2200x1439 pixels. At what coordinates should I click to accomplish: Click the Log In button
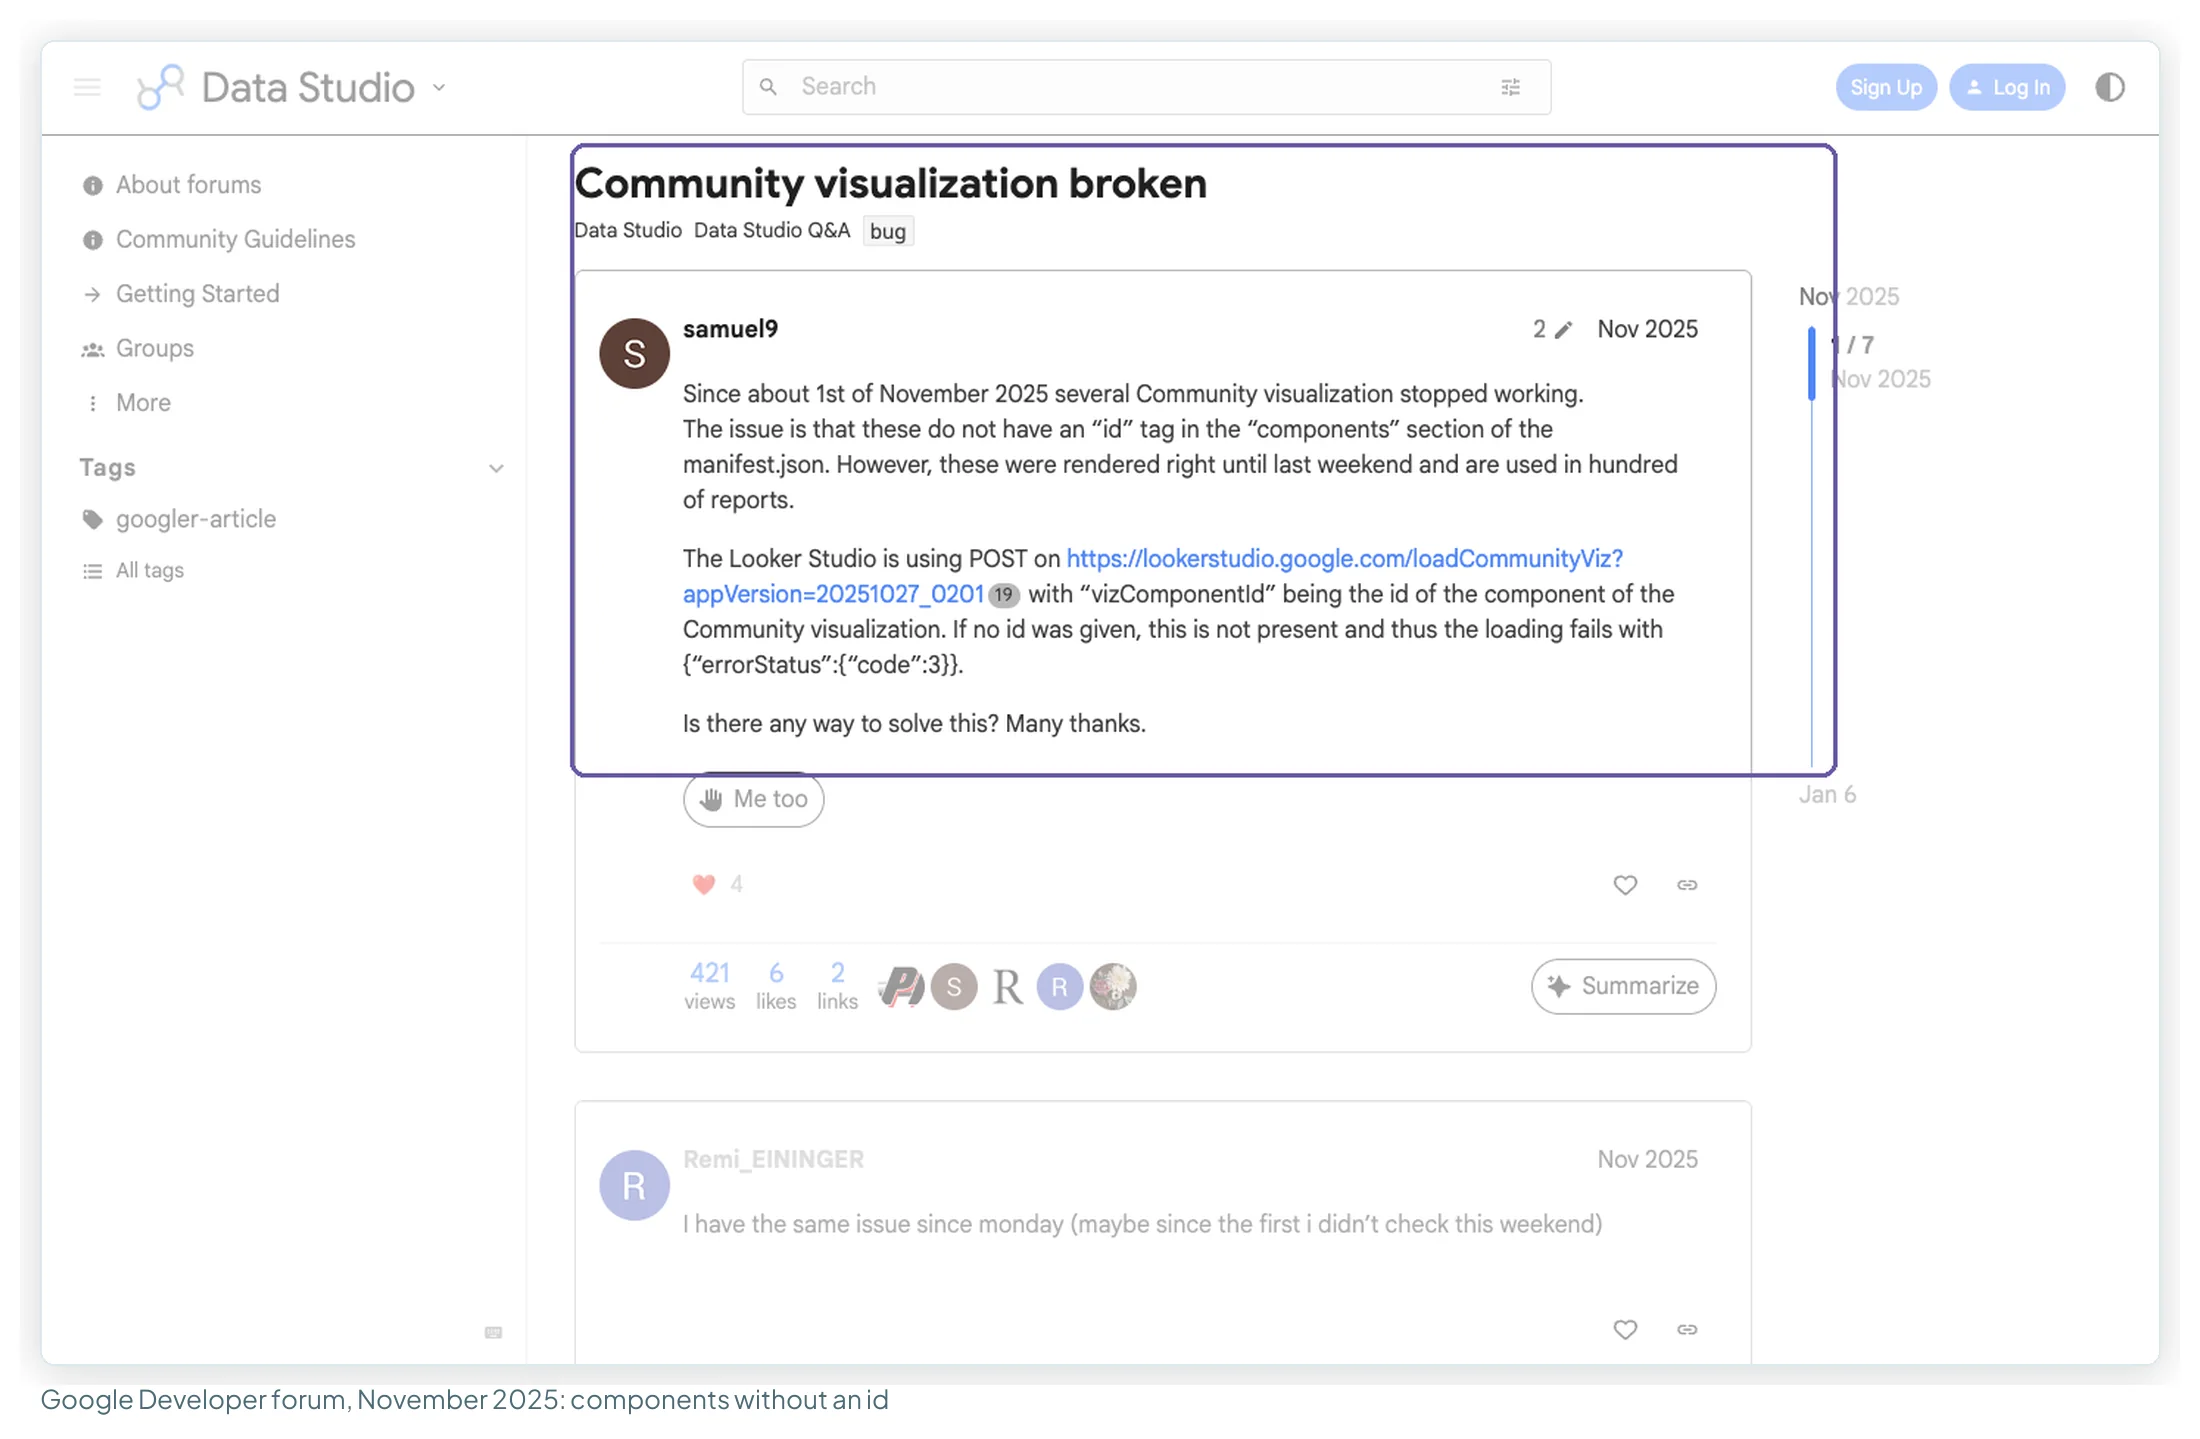2007,87
